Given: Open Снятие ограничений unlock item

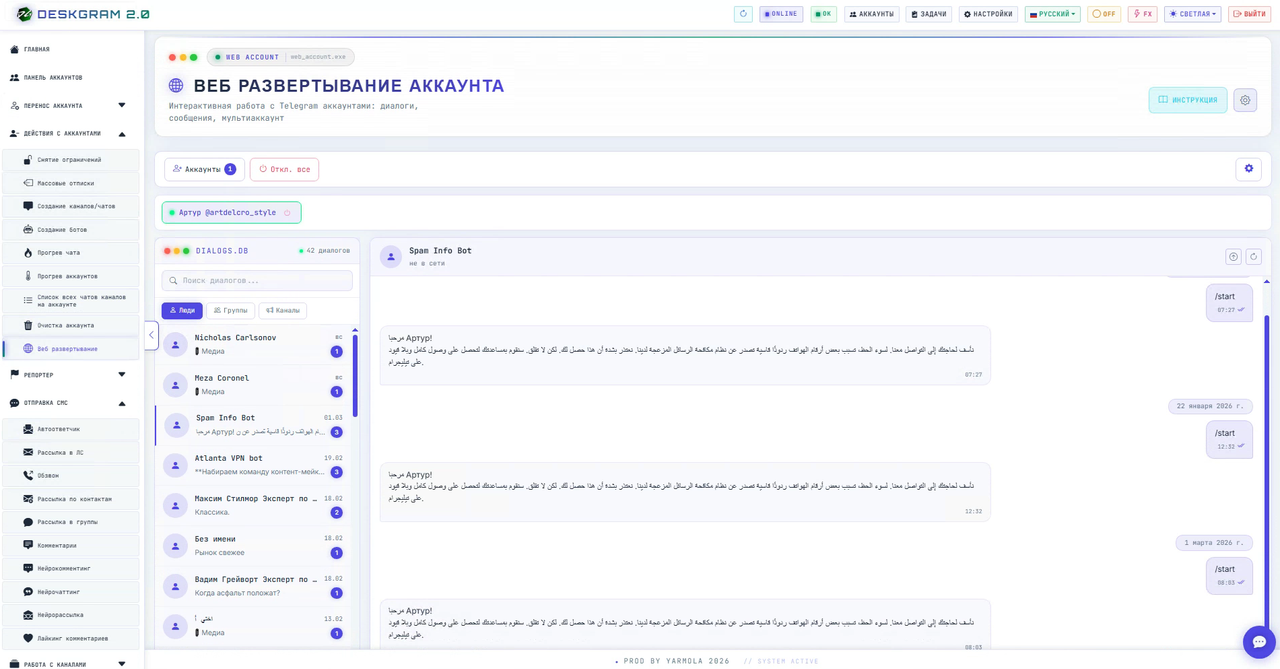Looking at the screenshot, I should tap(72, 160).
